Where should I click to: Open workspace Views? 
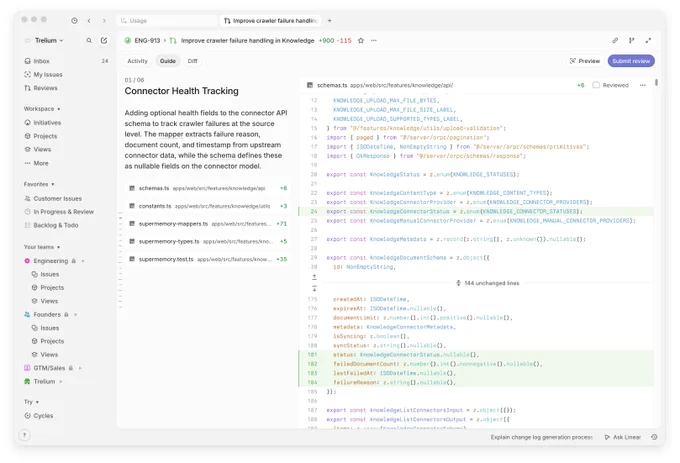[66, 149]
